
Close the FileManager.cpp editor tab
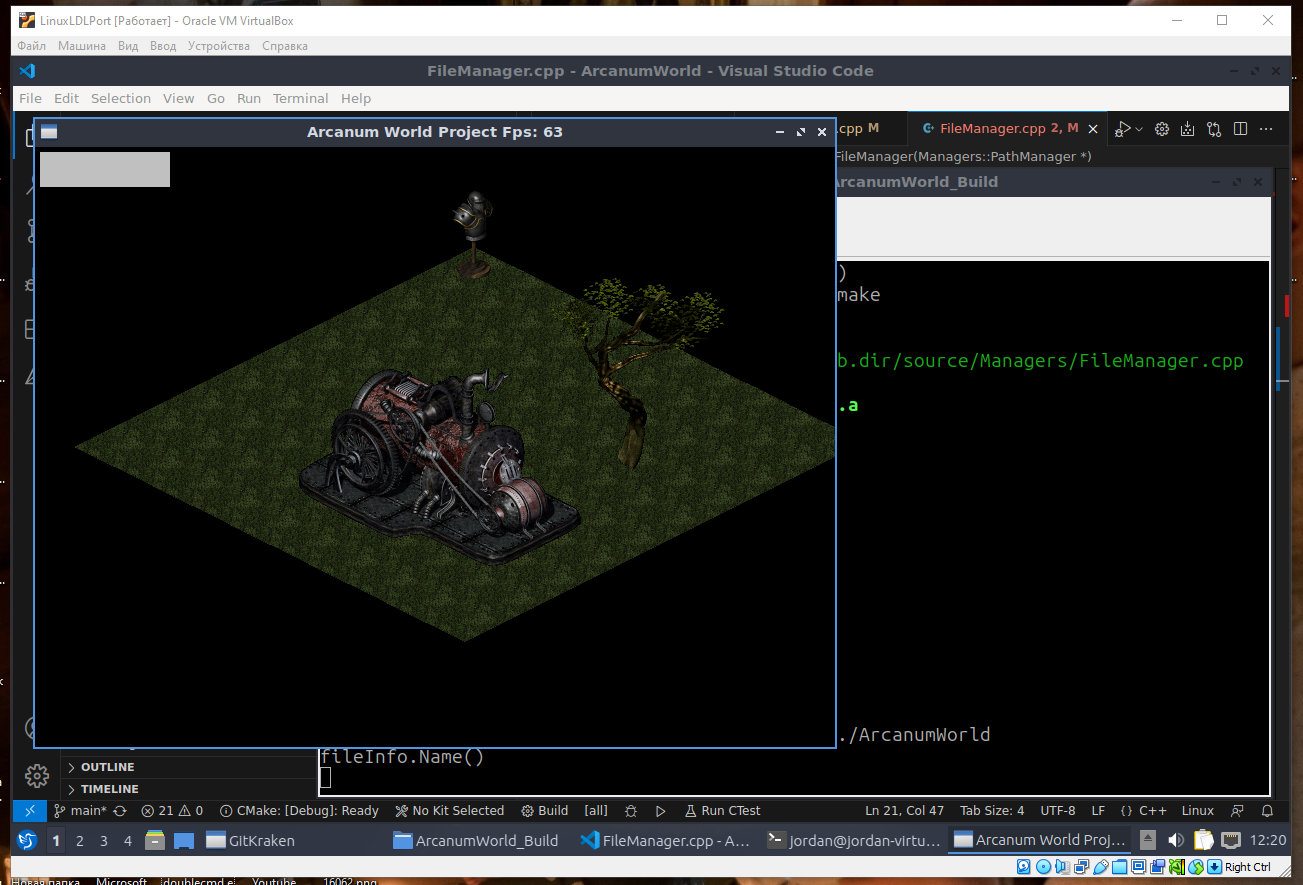click(1093, 129)
